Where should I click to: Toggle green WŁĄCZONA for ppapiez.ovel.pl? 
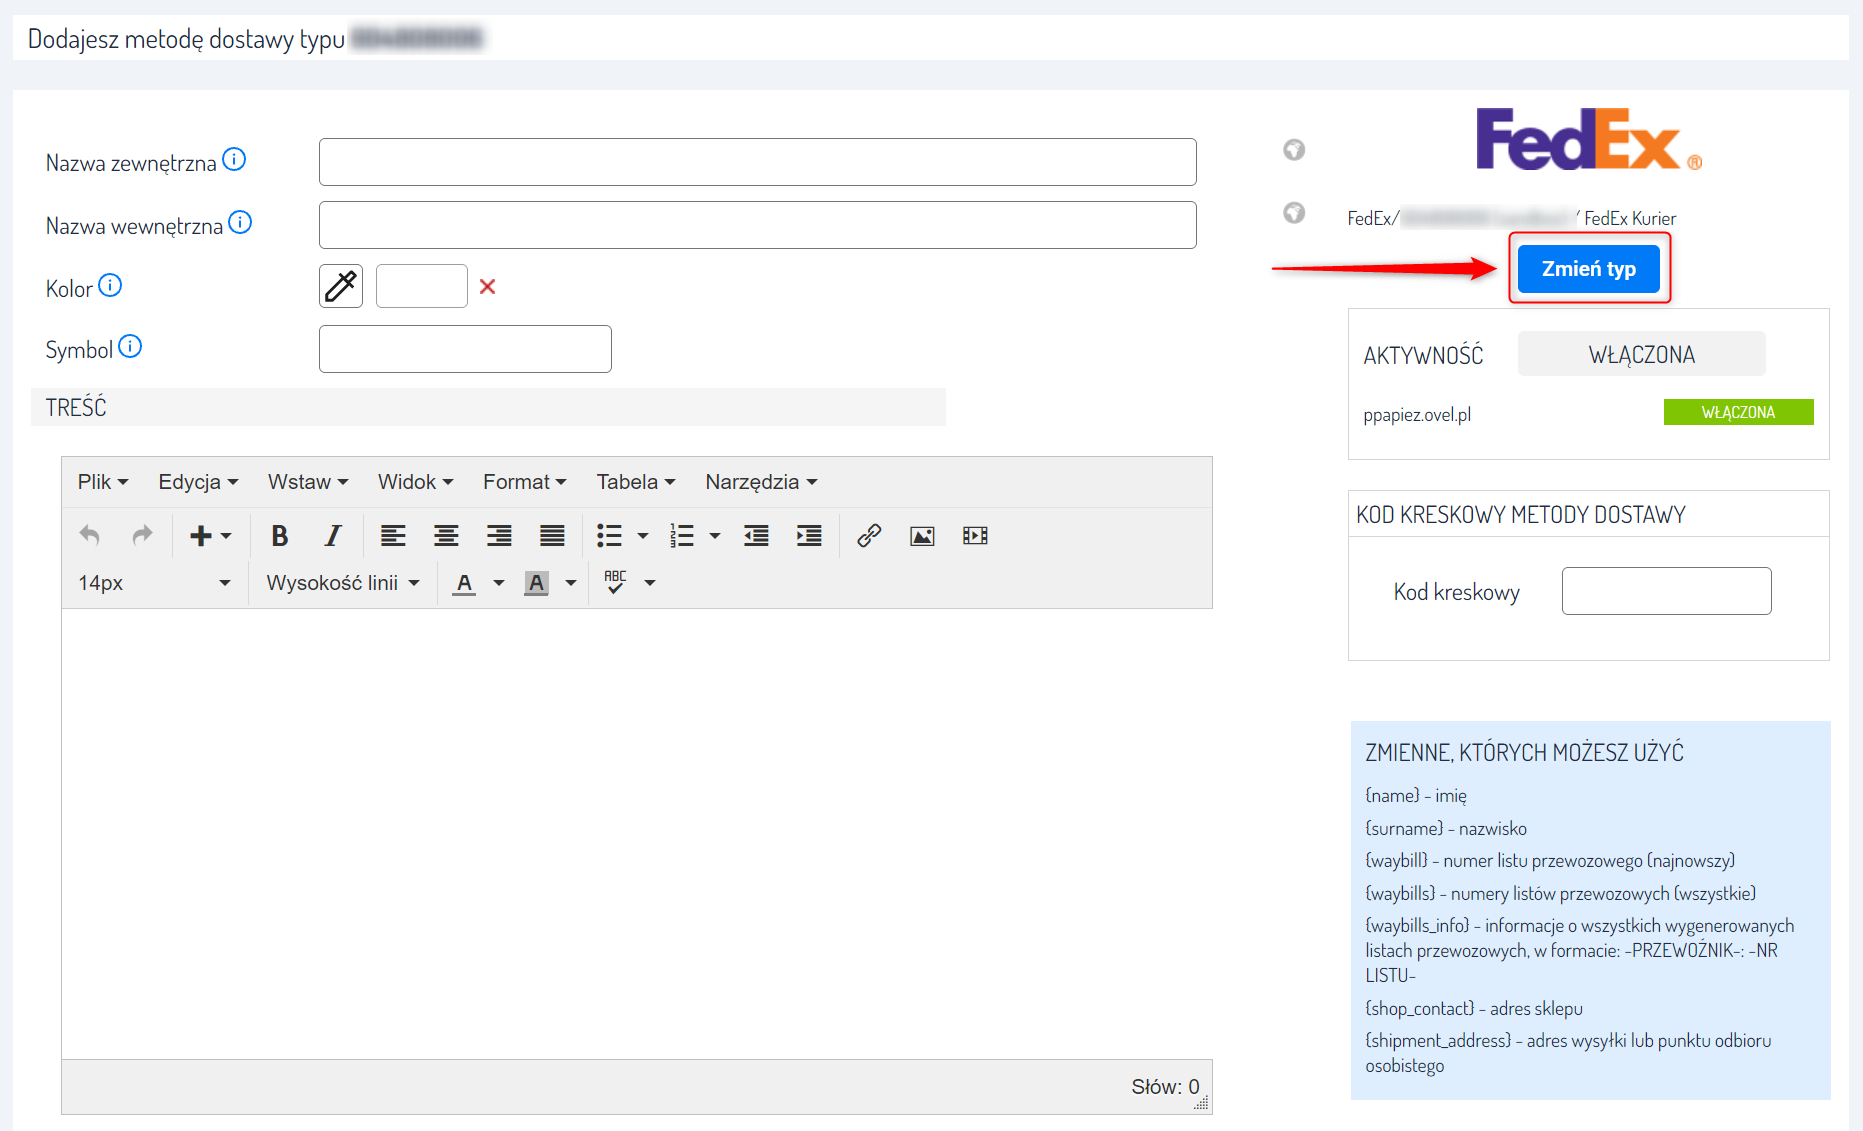click(x=1738, y=412)
